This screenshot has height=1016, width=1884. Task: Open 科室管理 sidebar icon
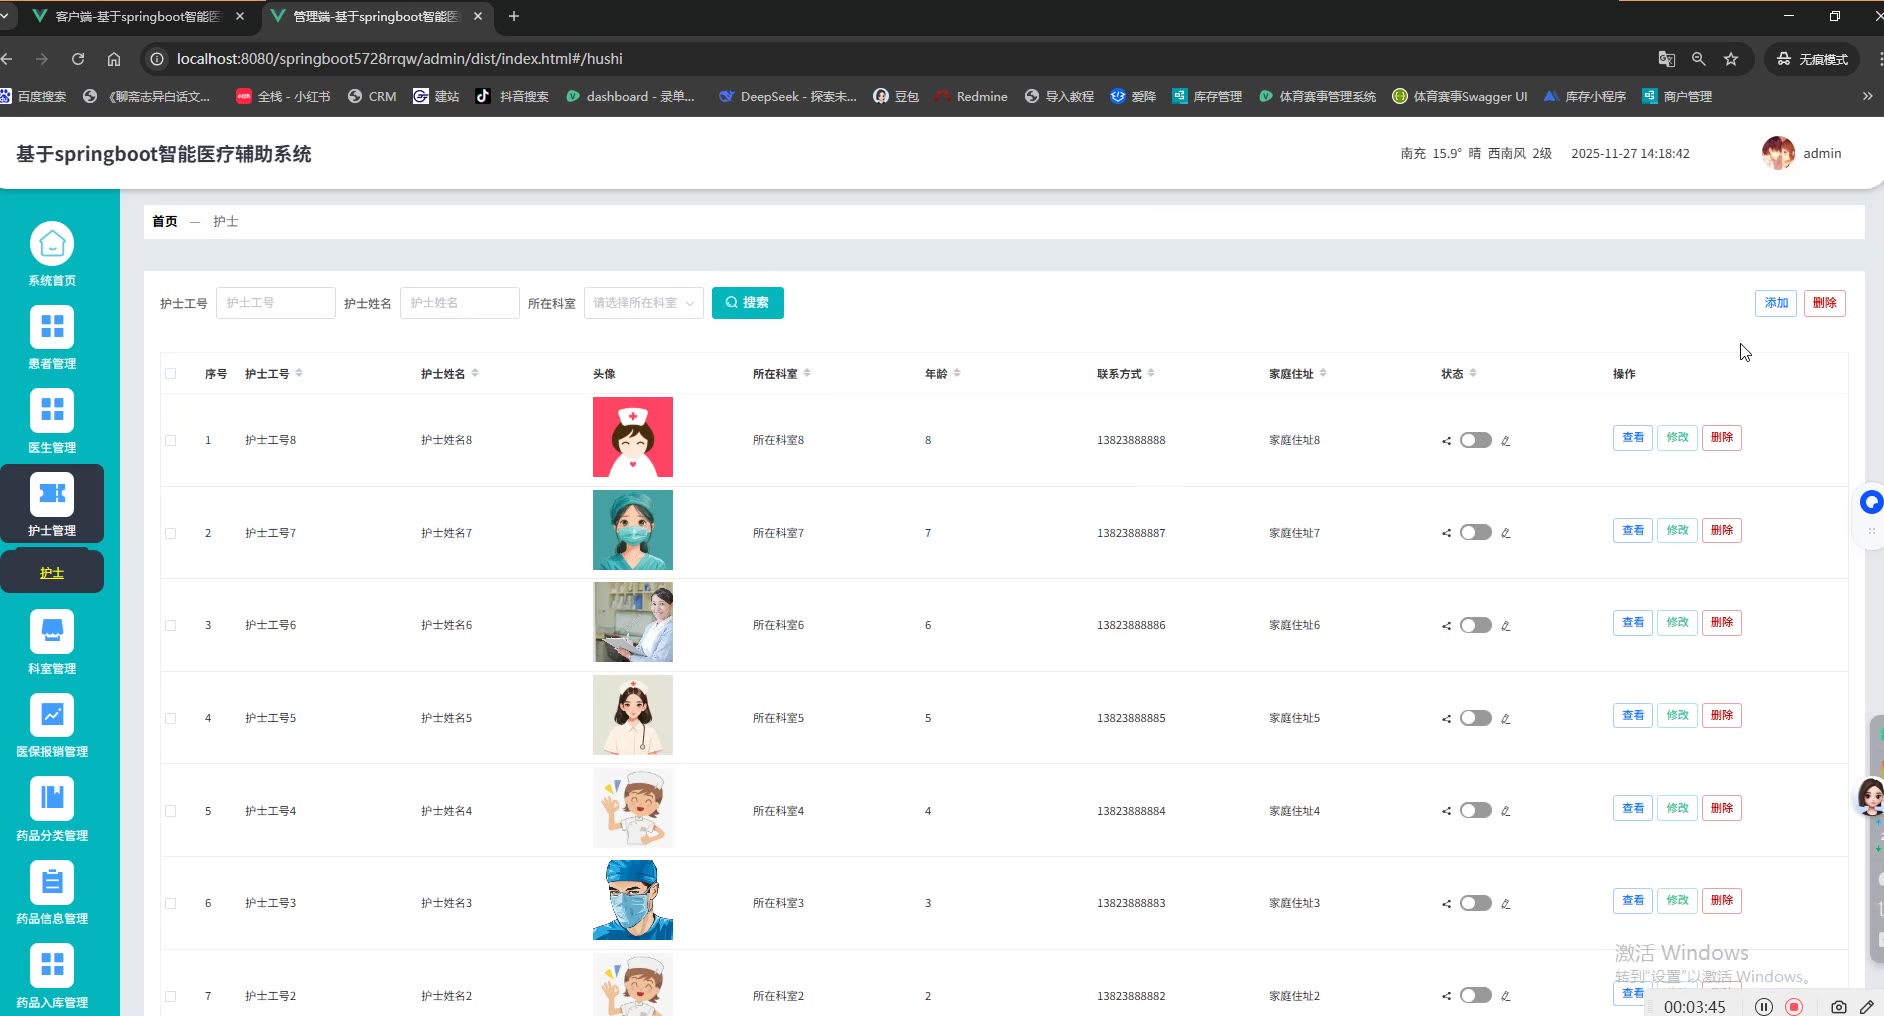point(52,632)
